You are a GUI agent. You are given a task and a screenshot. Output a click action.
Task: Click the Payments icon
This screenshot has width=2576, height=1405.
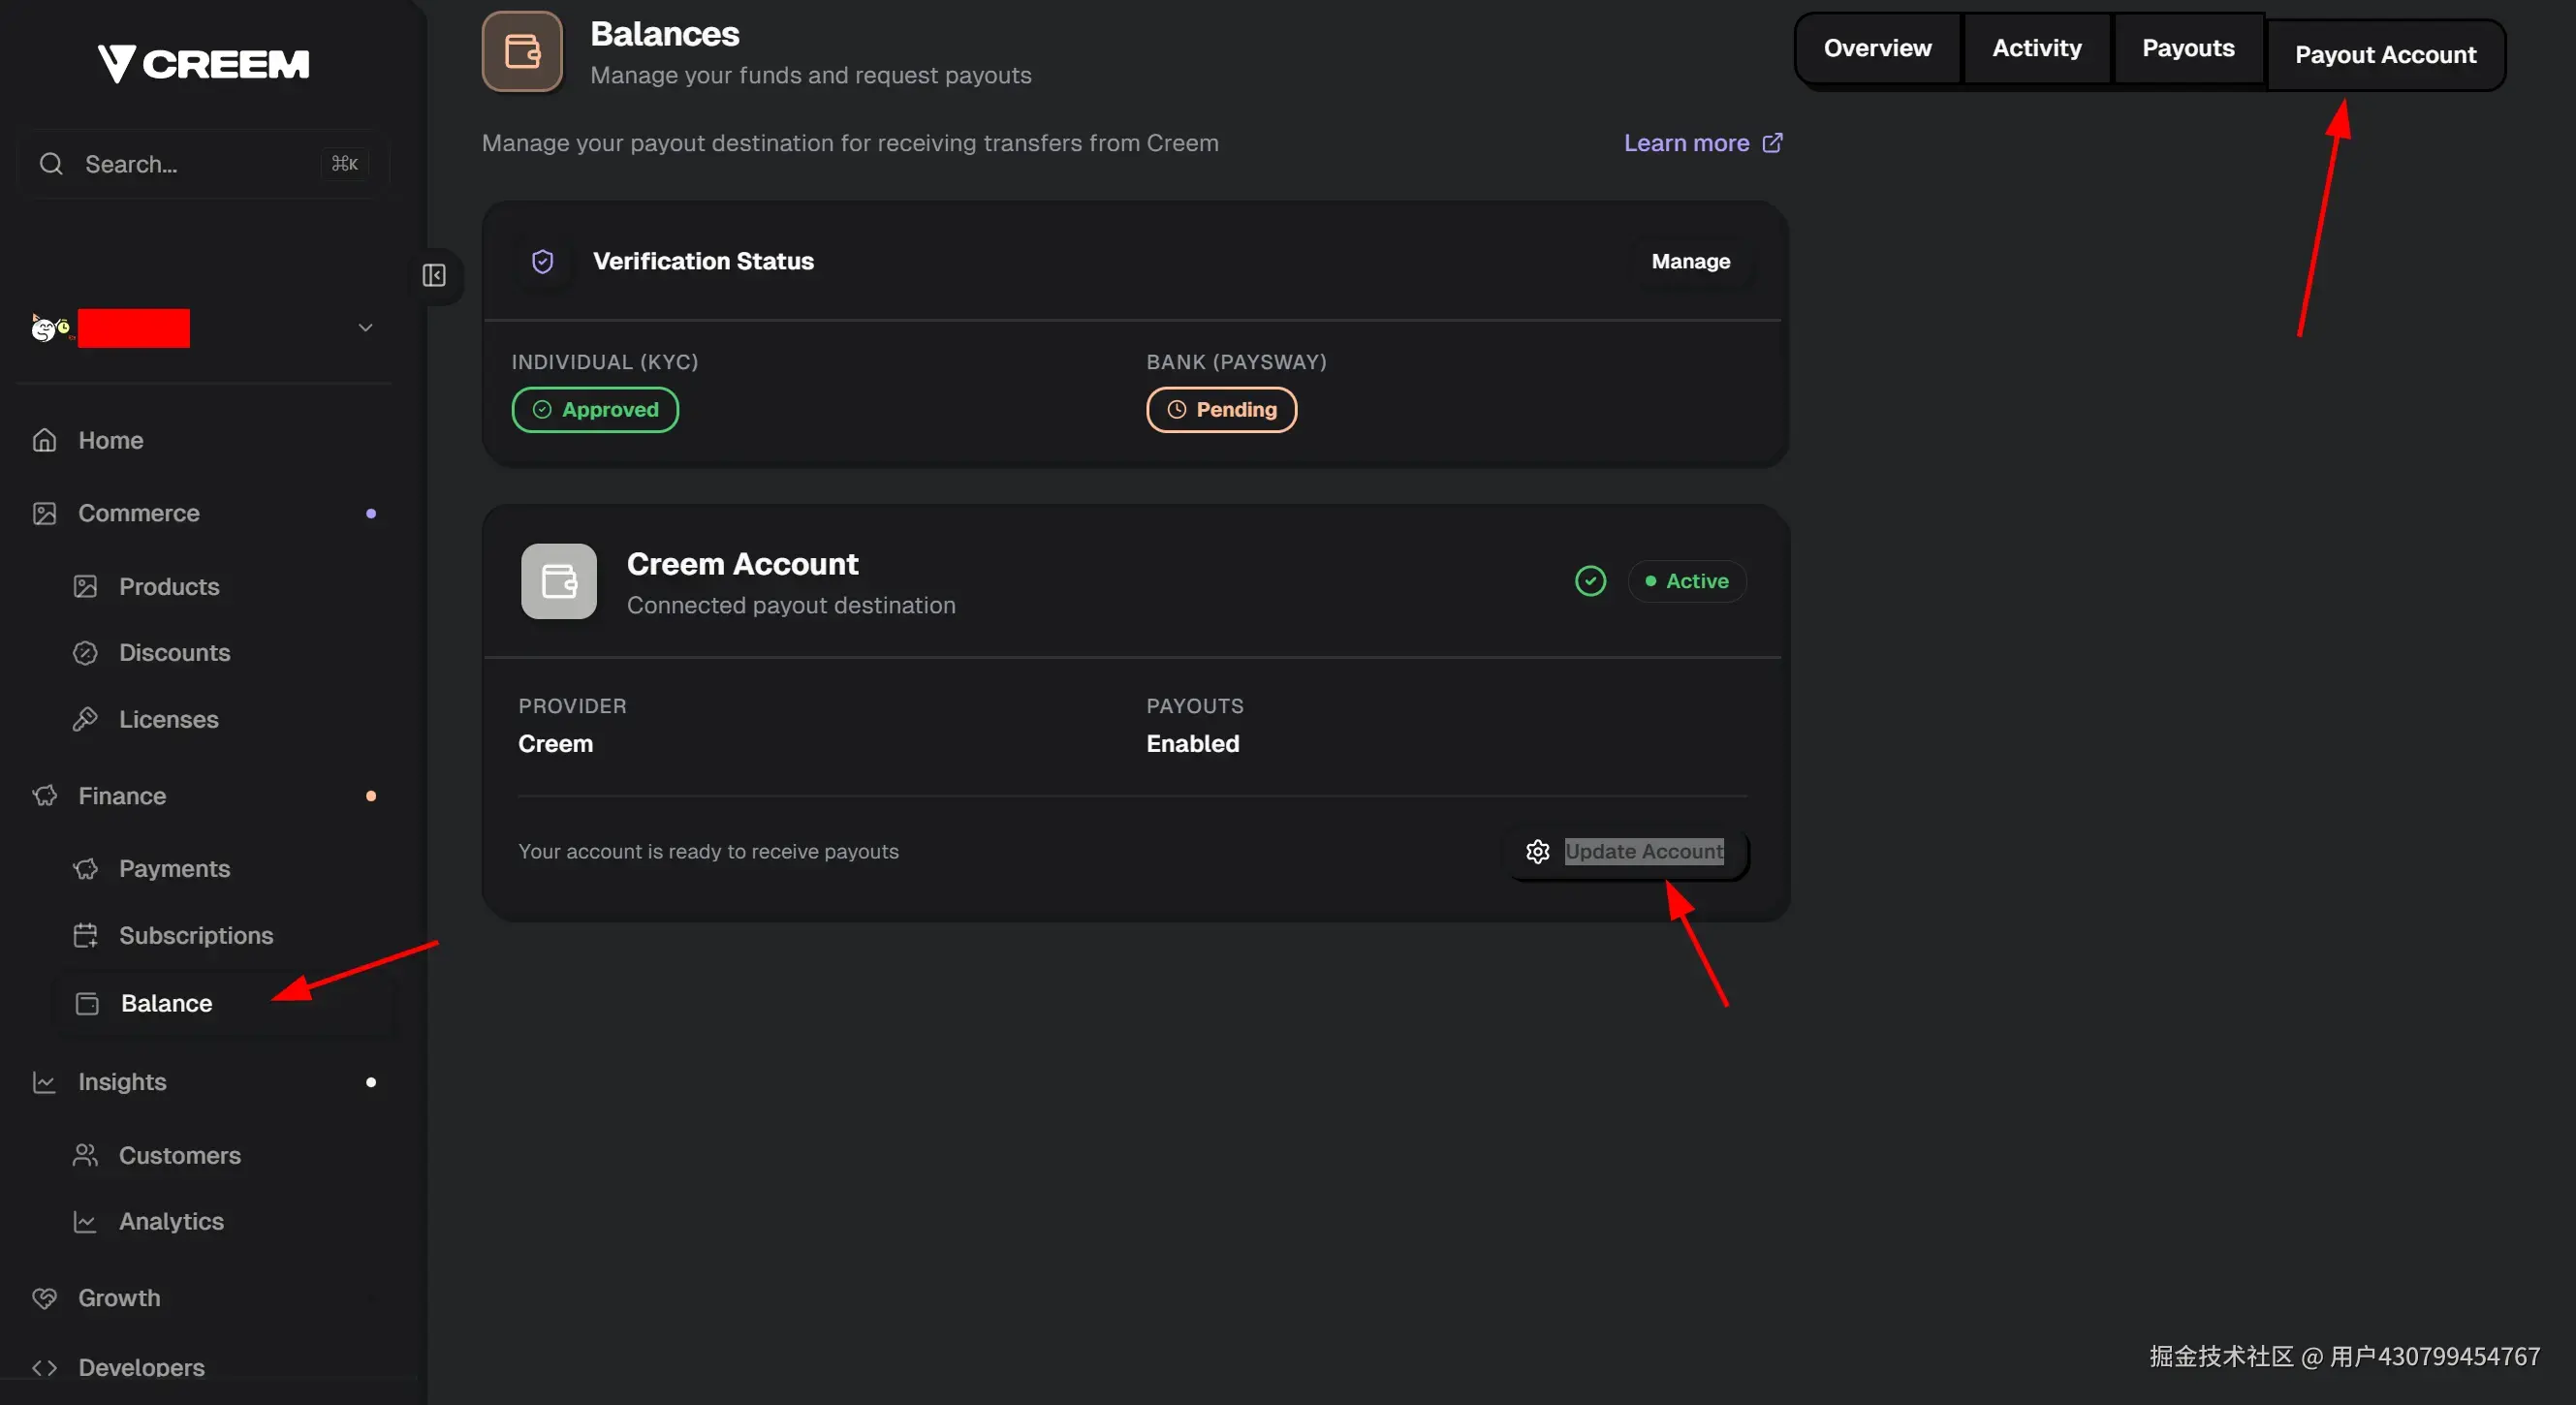click(x=86, y=869)
